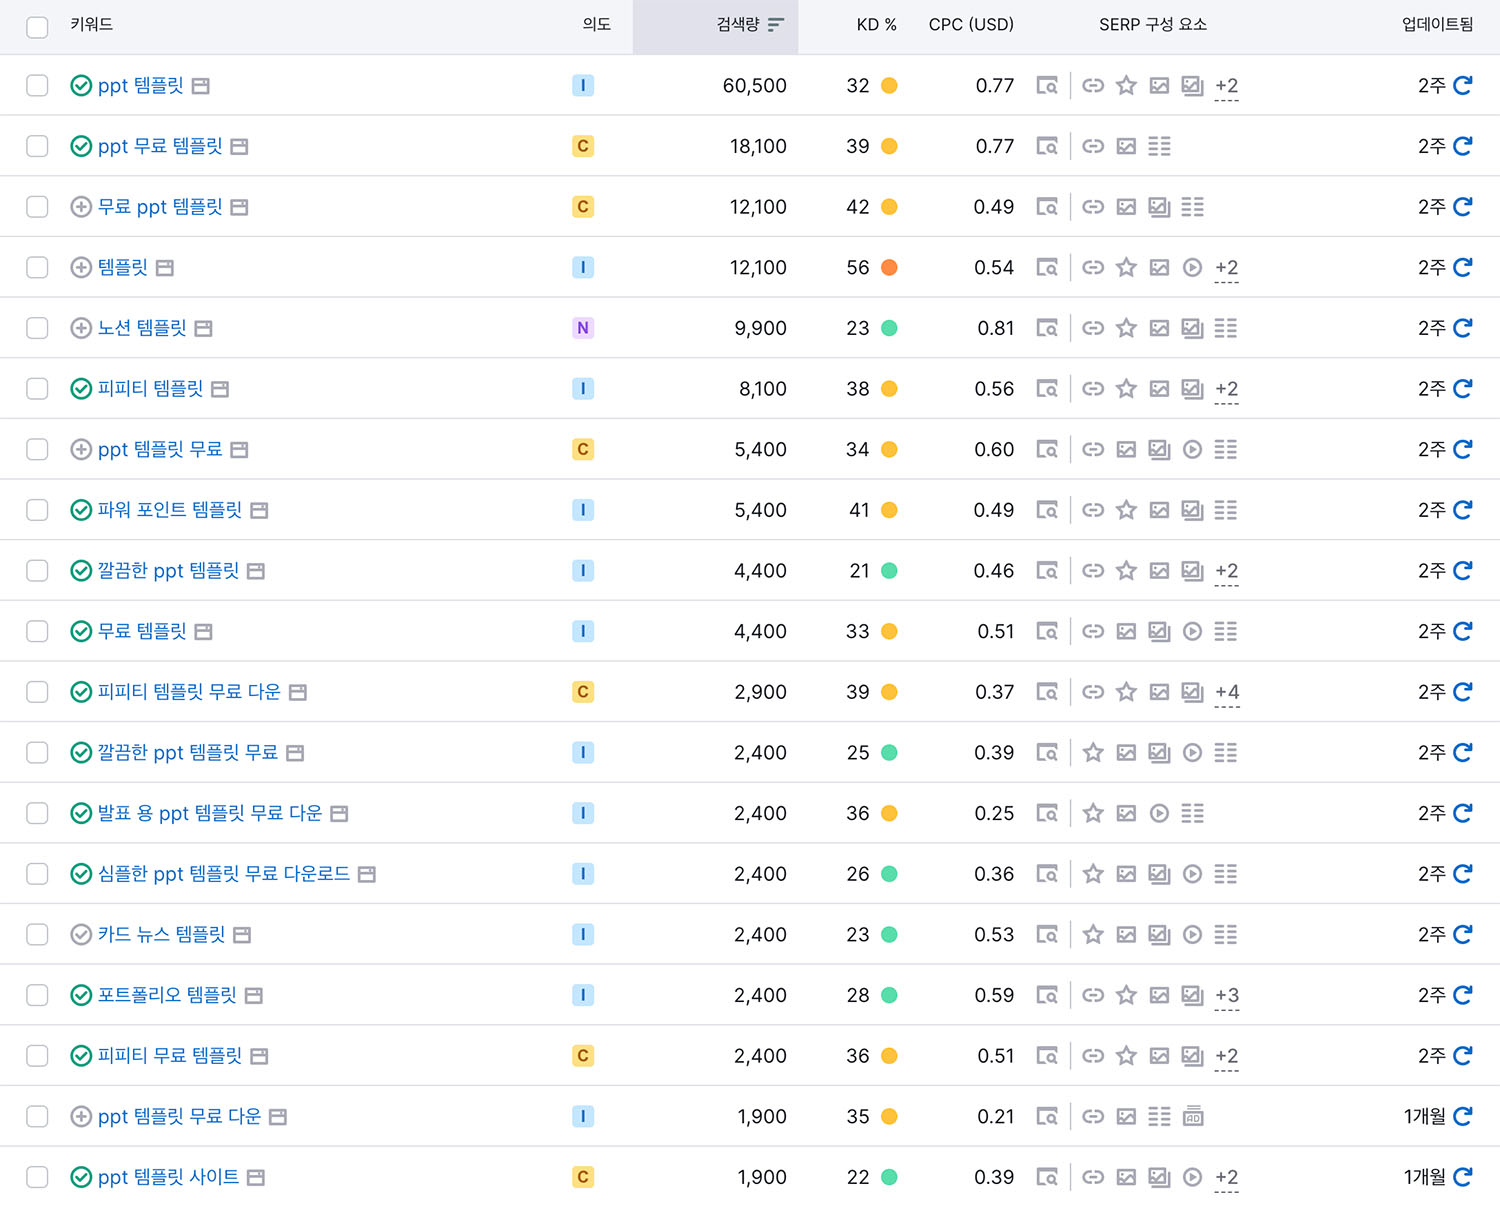Viewport: 1500px width, 1206px height.
Task: Open SERP snapshot for '카드 뉴스 템플릿'
Action: pos(1047,935)
